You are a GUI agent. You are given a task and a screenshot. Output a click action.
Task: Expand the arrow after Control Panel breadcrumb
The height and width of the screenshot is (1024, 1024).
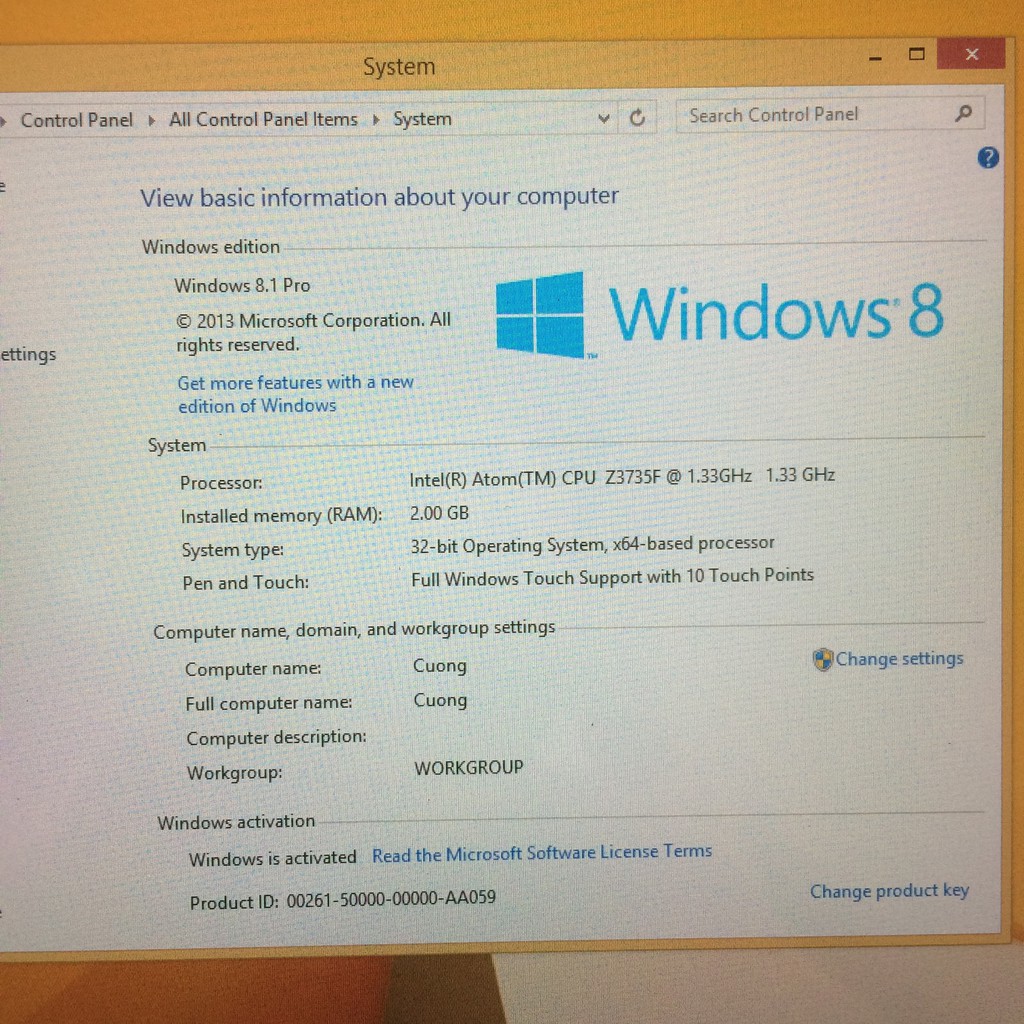(x=152, y=120)
